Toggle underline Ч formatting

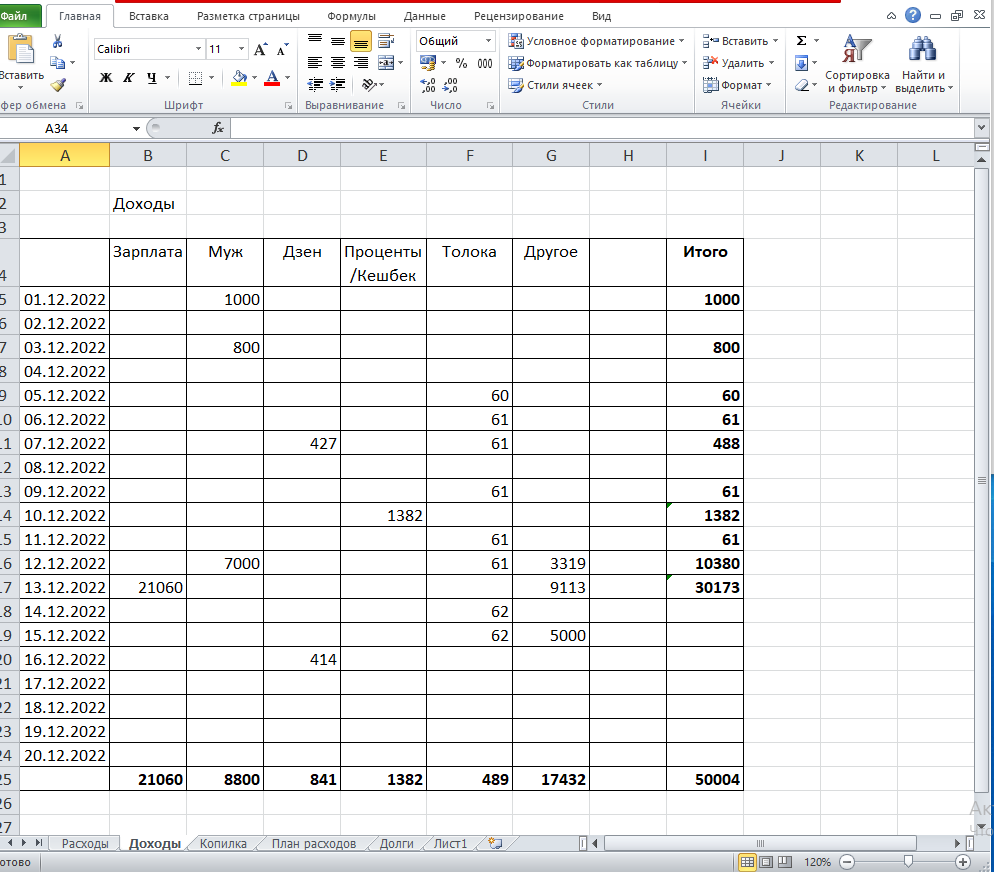point(152,78)
